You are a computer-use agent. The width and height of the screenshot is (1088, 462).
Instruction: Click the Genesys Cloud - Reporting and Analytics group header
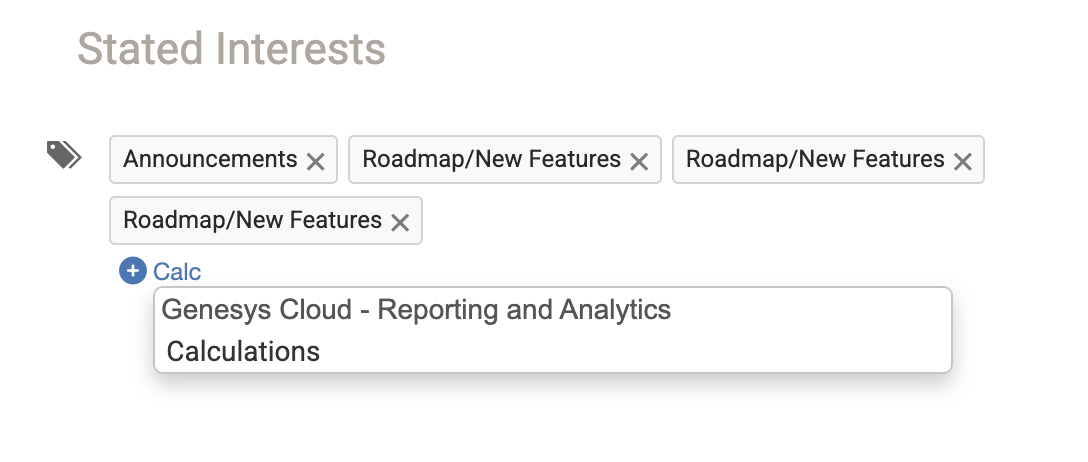tap(416, 310)
